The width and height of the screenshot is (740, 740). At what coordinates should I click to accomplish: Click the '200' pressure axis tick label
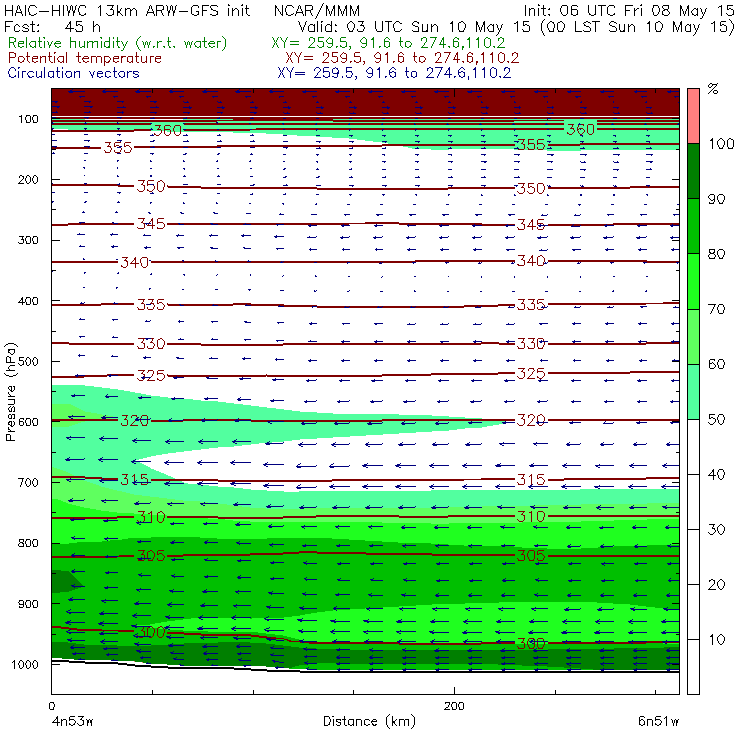click(28, 179)
